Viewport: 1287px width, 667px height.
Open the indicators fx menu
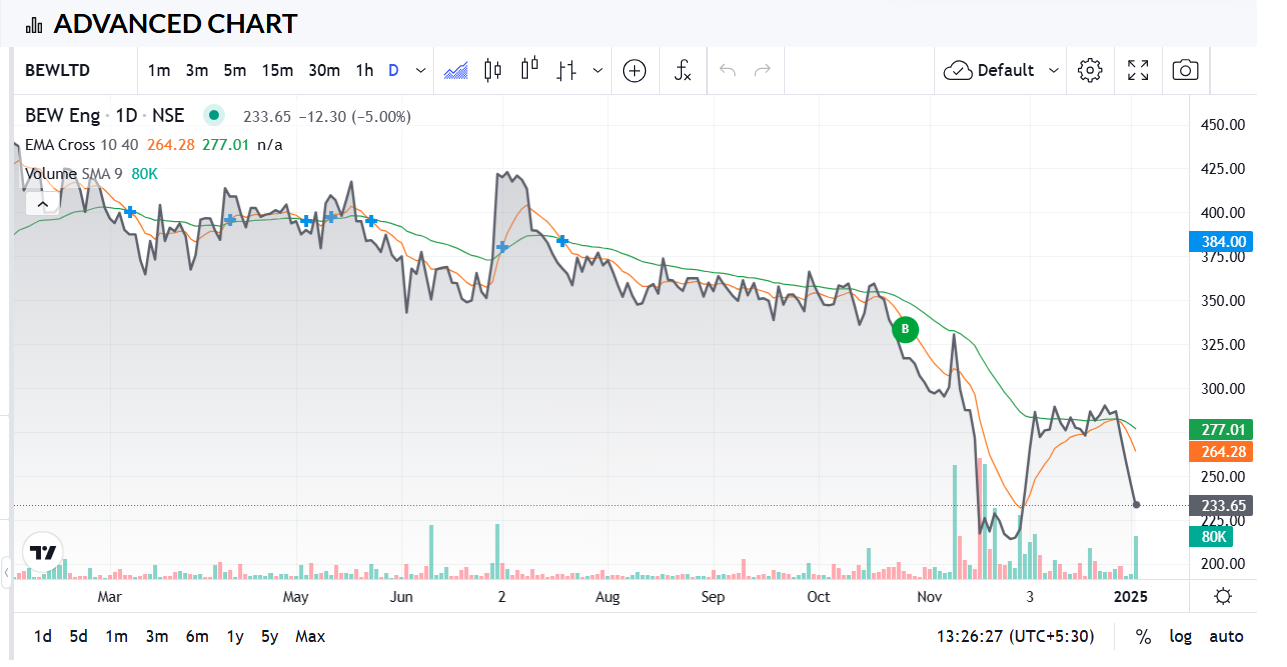[x=683, y=70]
